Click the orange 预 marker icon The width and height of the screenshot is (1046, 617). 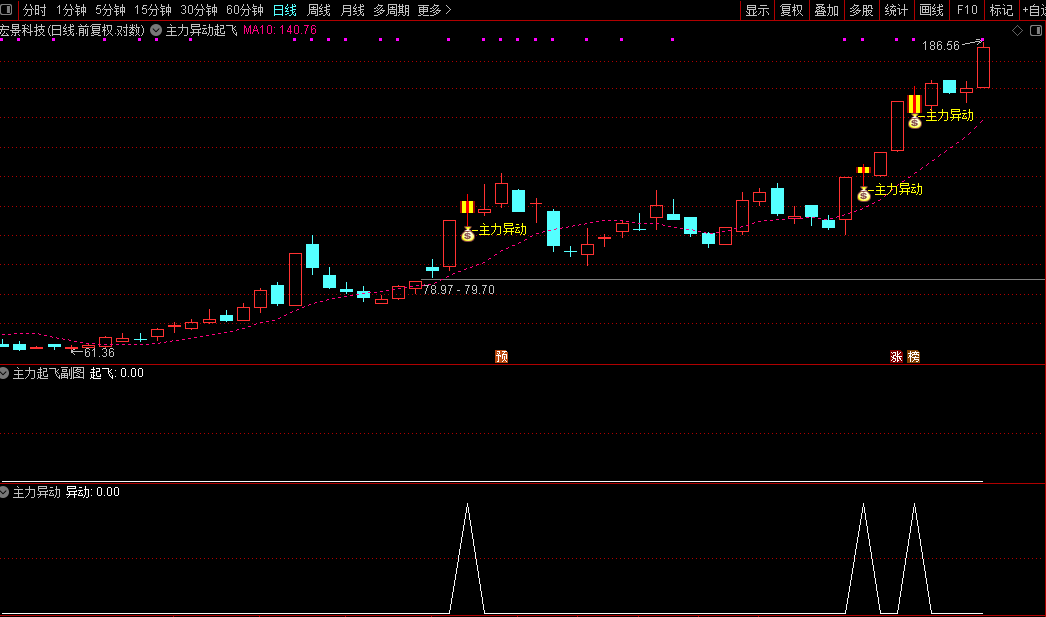pyautogui.click(x=502, y=356)
